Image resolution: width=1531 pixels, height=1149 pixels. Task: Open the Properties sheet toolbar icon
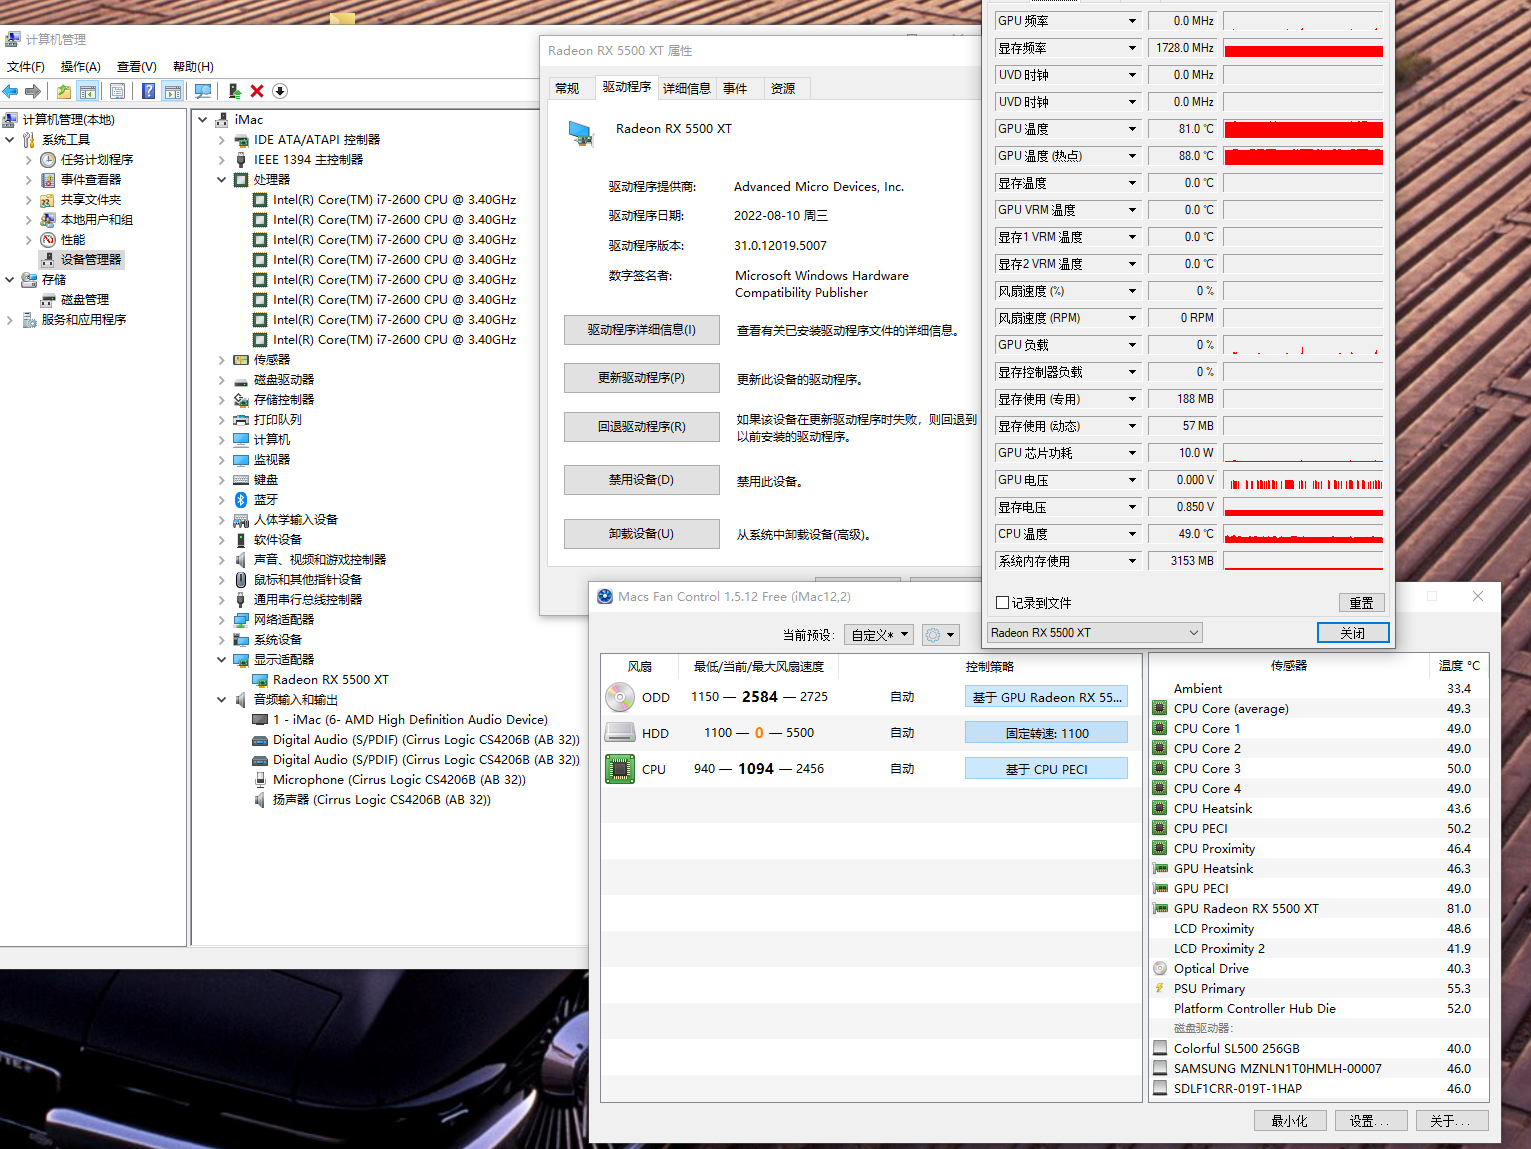coord(118,91)
